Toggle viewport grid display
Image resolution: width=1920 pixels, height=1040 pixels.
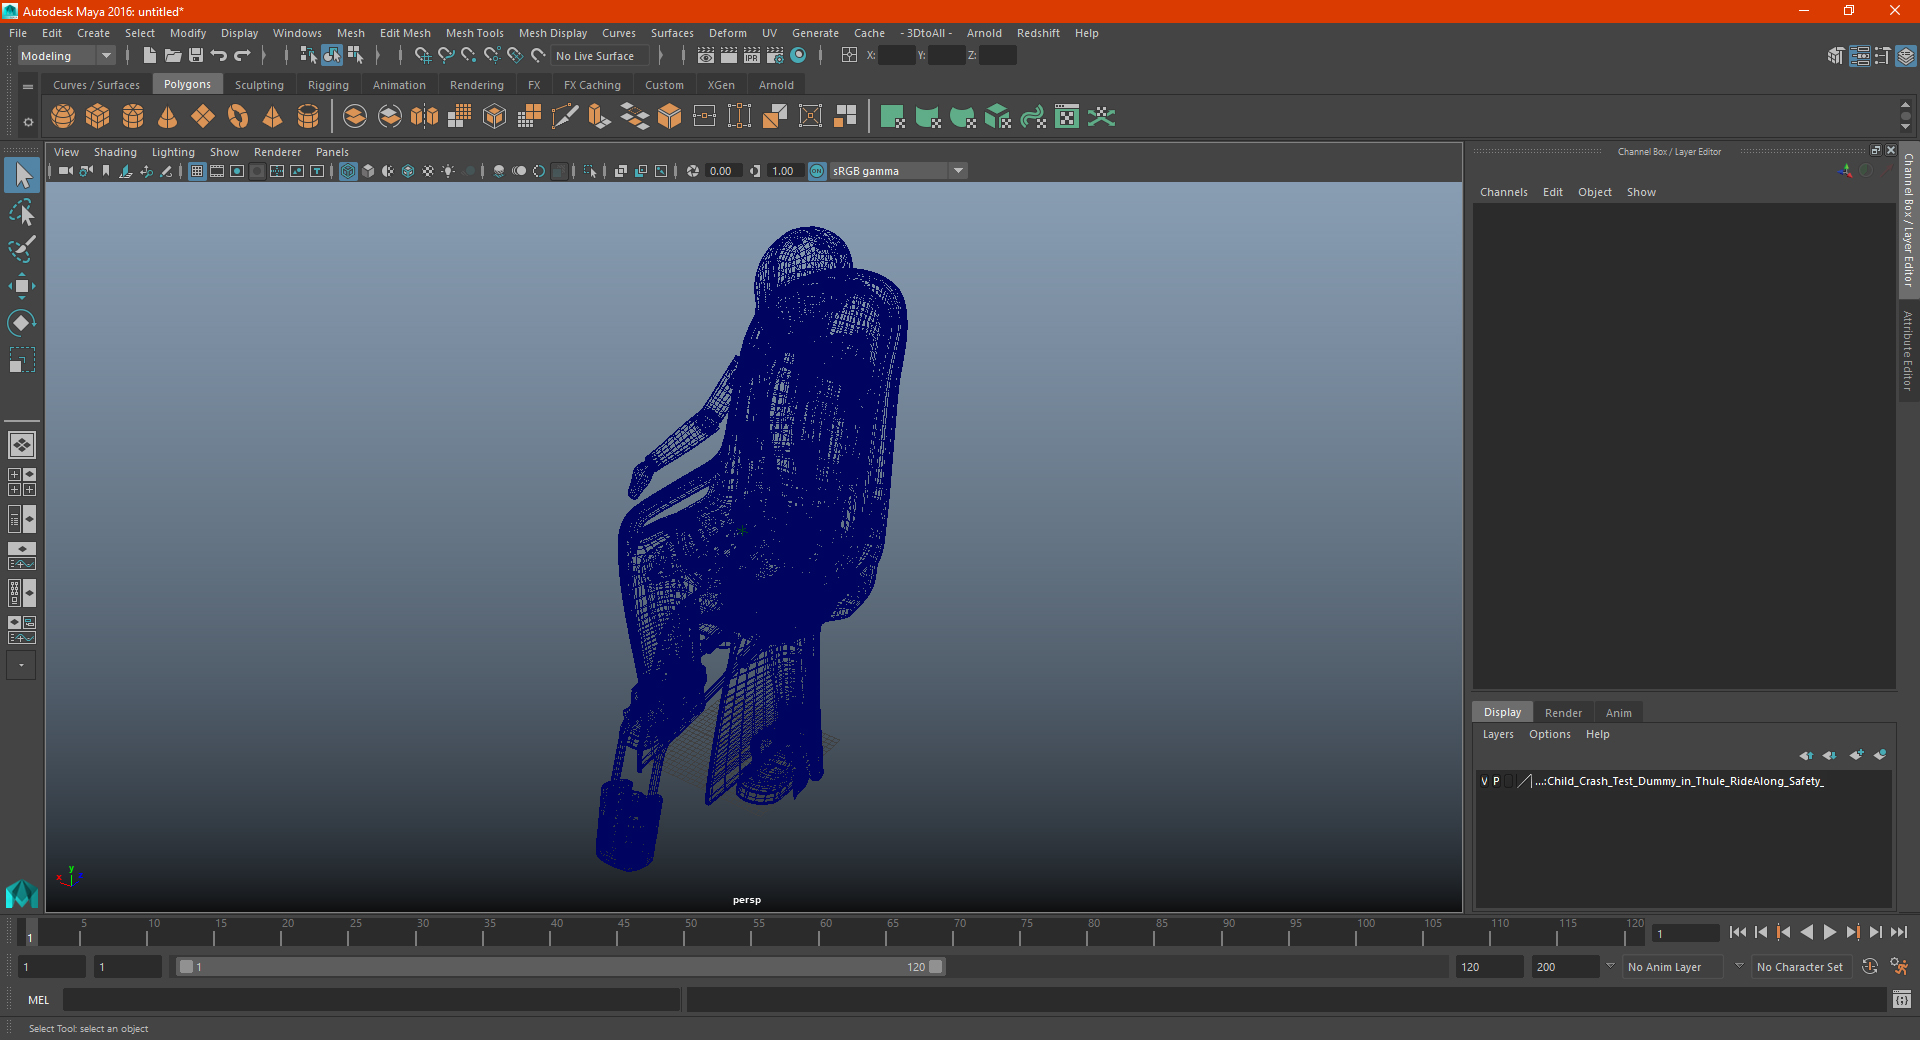point(197,171)
